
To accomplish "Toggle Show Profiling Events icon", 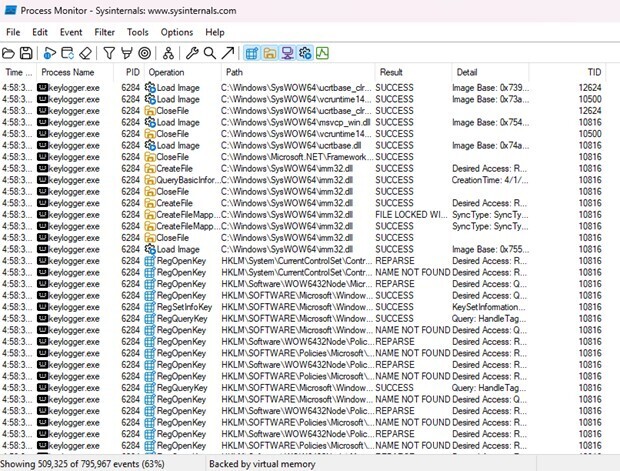I will click(x=323, y=53).
